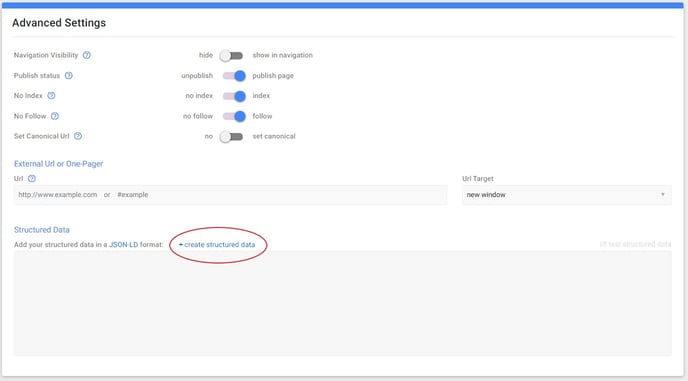Click the help icon next to No Index

coord(51,96)
